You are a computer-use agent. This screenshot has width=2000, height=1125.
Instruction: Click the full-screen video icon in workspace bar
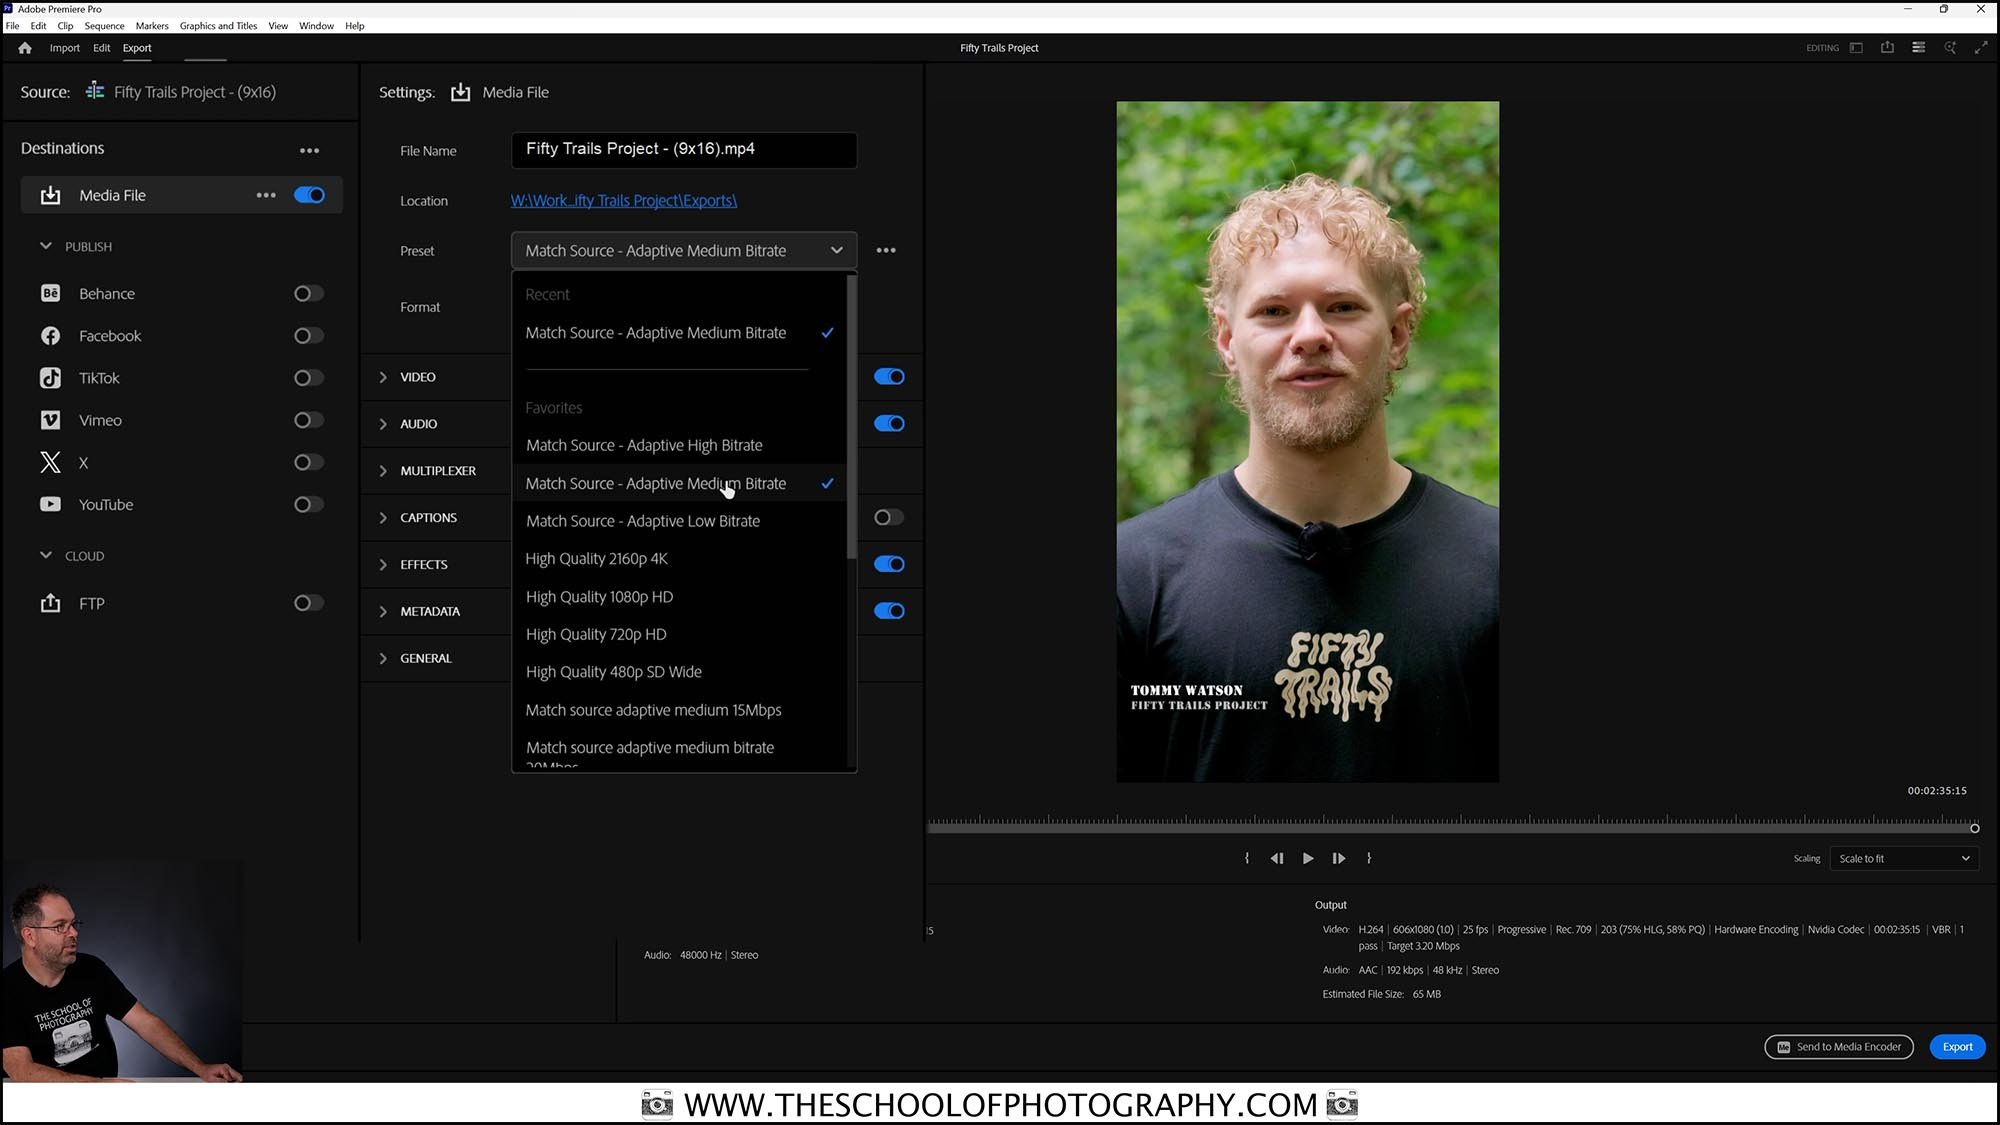[1982, 47]
